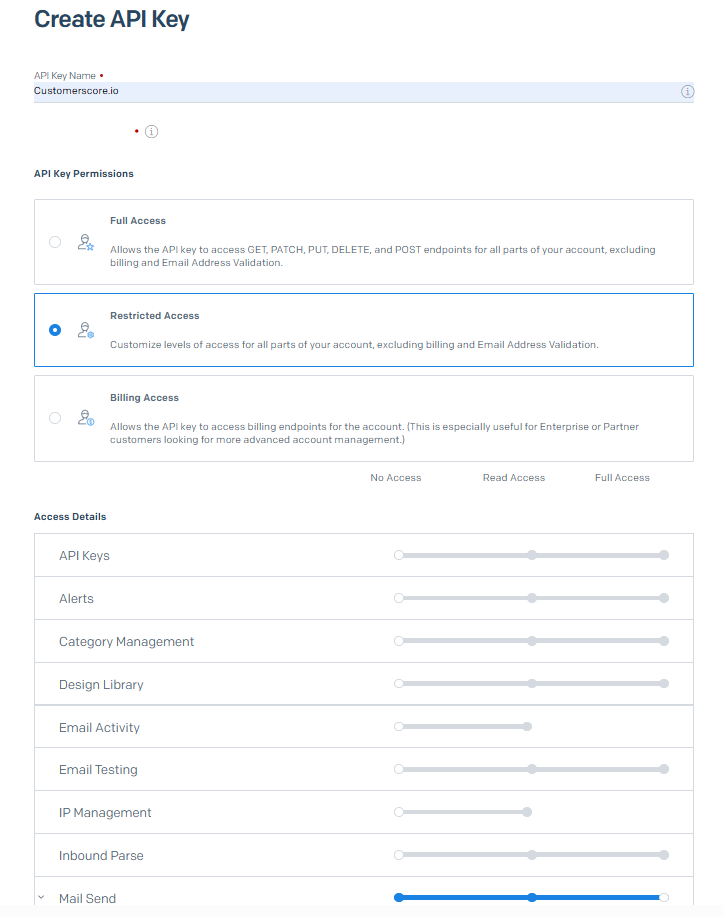Click the info icon beside the required field marker
The height and width of the screenshot is (917, 724).
pos(151,131)
